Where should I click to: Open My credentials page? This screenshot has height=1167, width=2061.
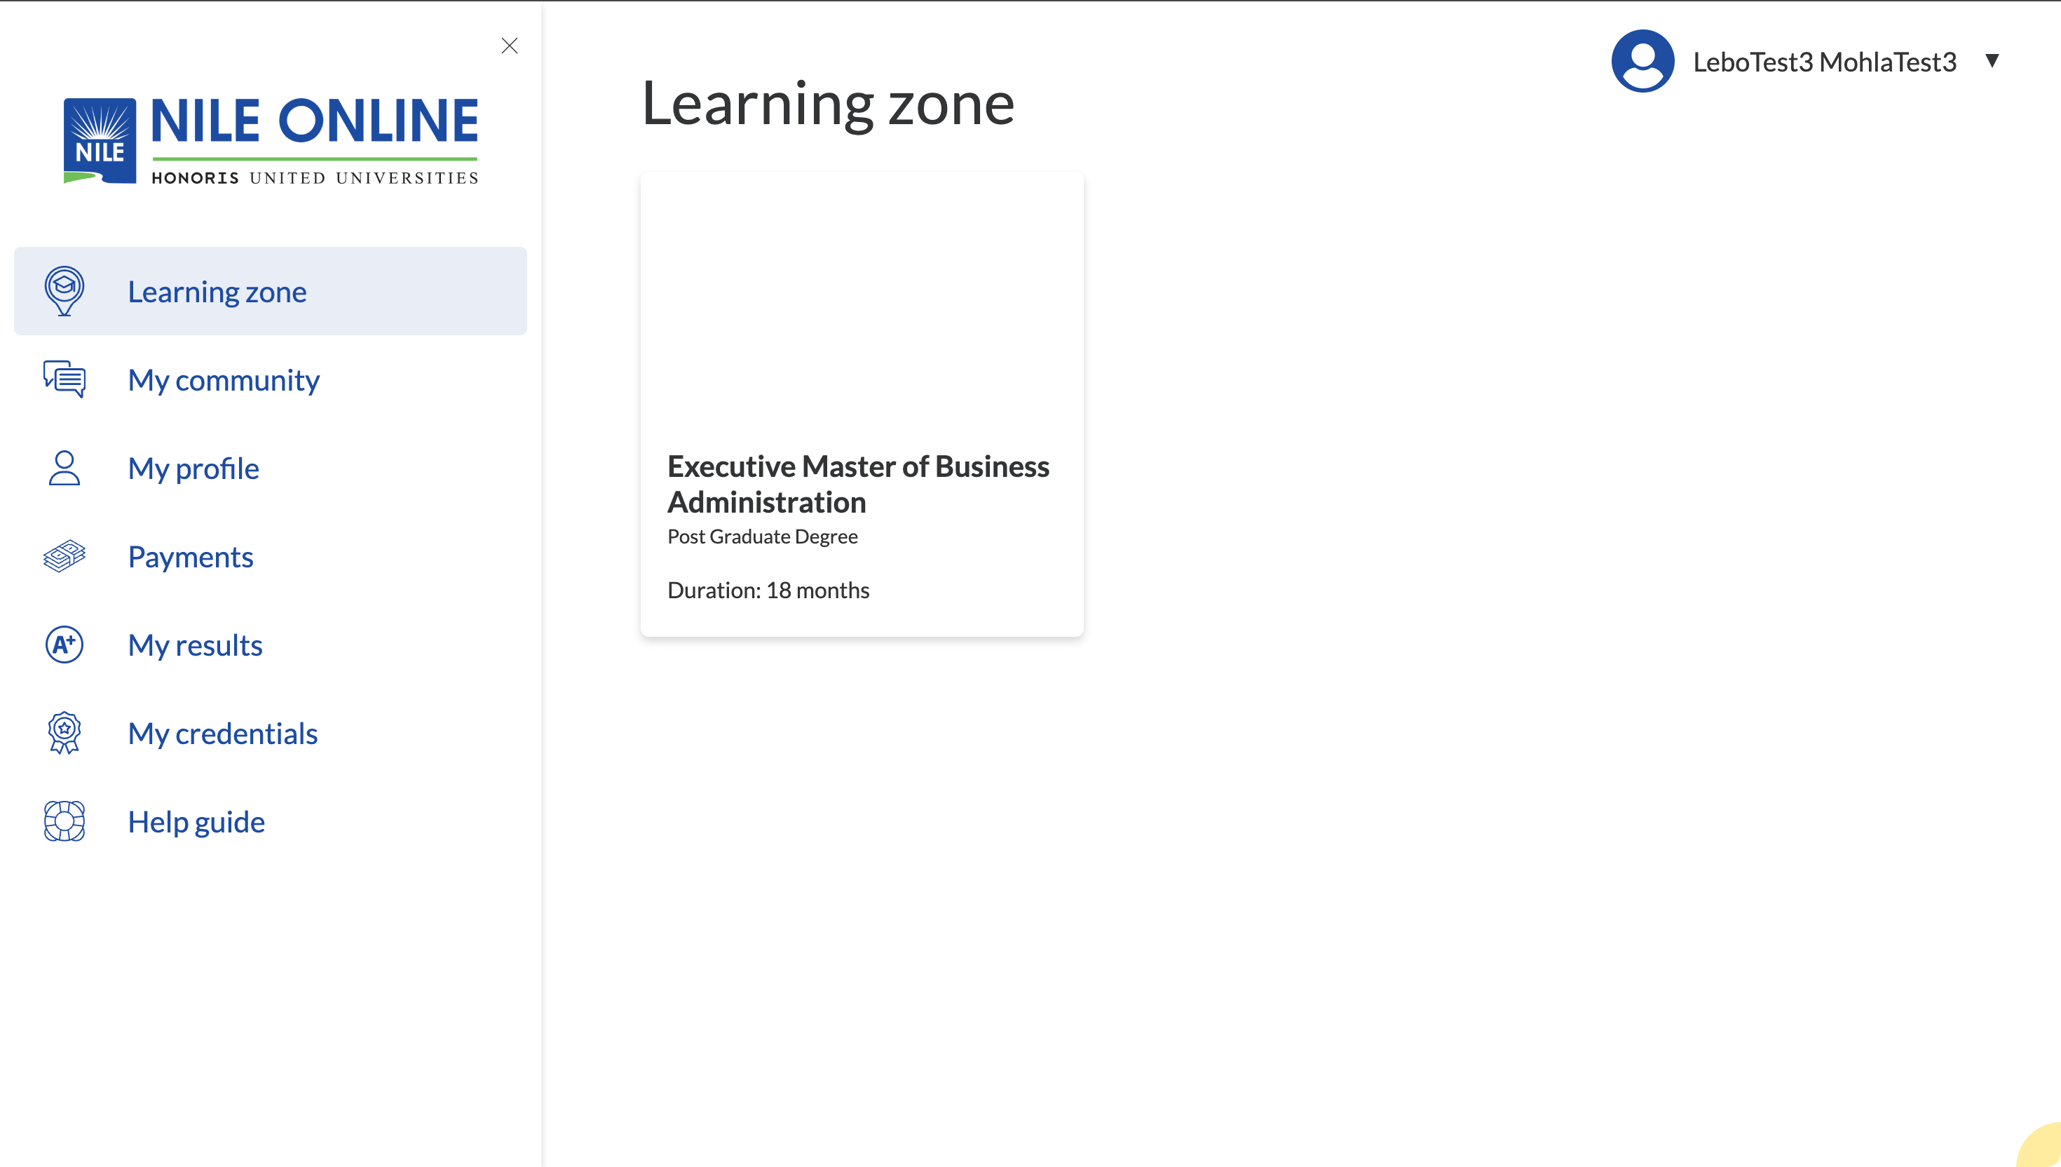[x=222, y=732]
